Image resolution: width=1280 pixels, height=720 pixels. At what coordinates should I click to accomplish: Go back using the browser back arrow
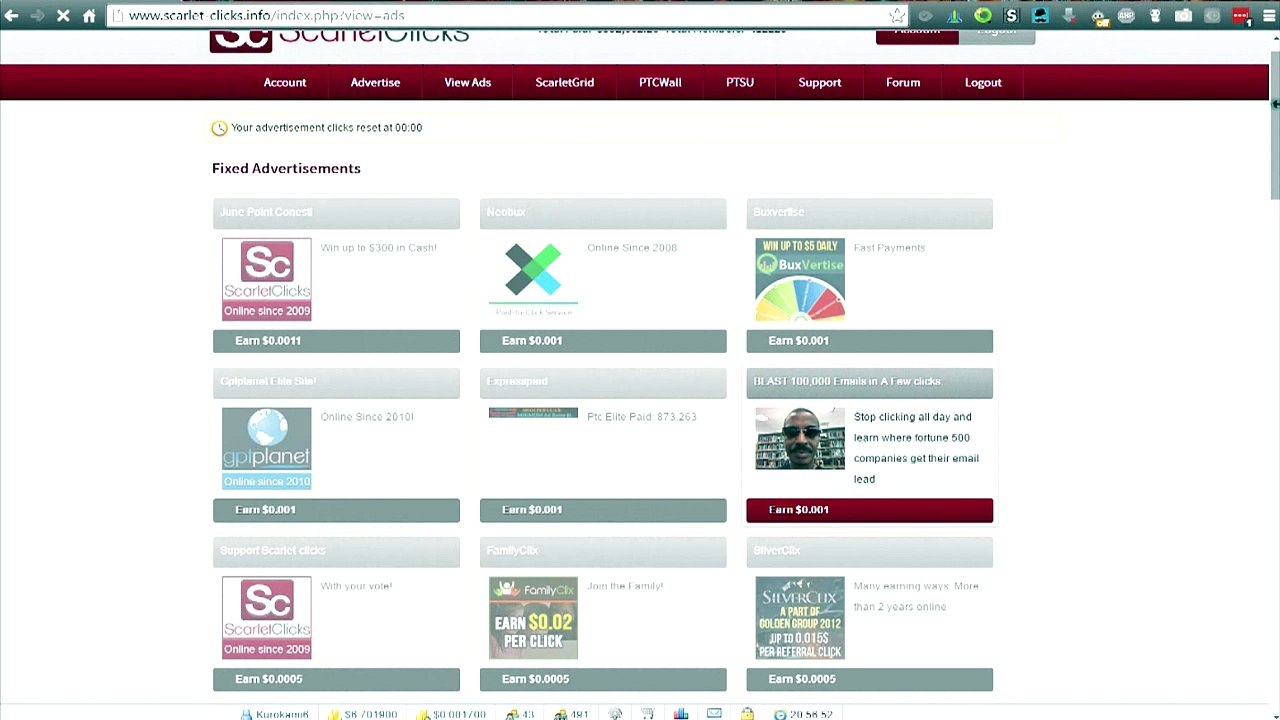coord(11,16)
